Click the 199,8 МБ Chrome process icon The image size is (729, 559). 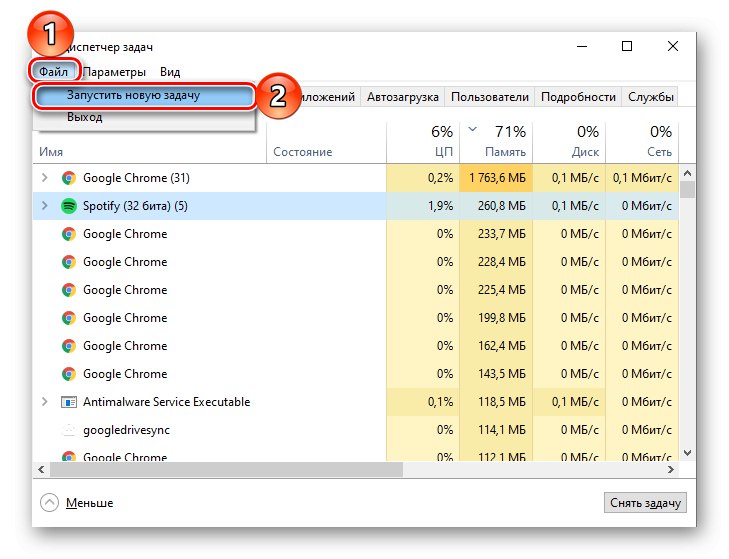click(x=69, y=318)
